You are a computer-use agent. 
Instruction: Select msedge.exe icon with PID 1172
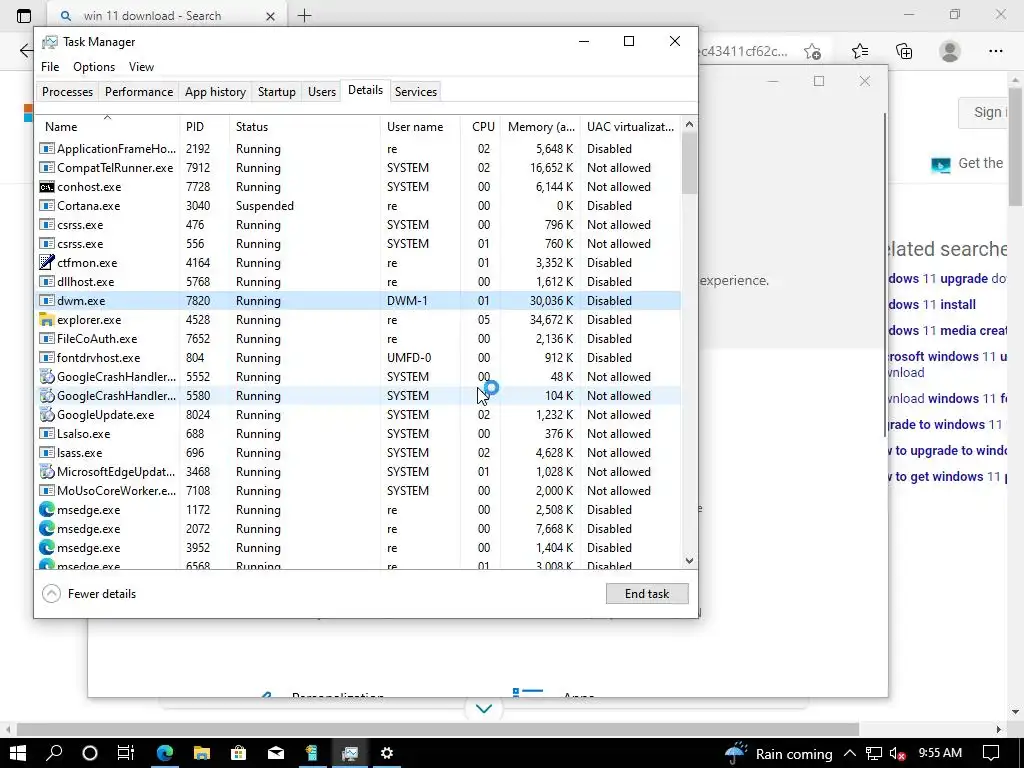click(46, 509)
